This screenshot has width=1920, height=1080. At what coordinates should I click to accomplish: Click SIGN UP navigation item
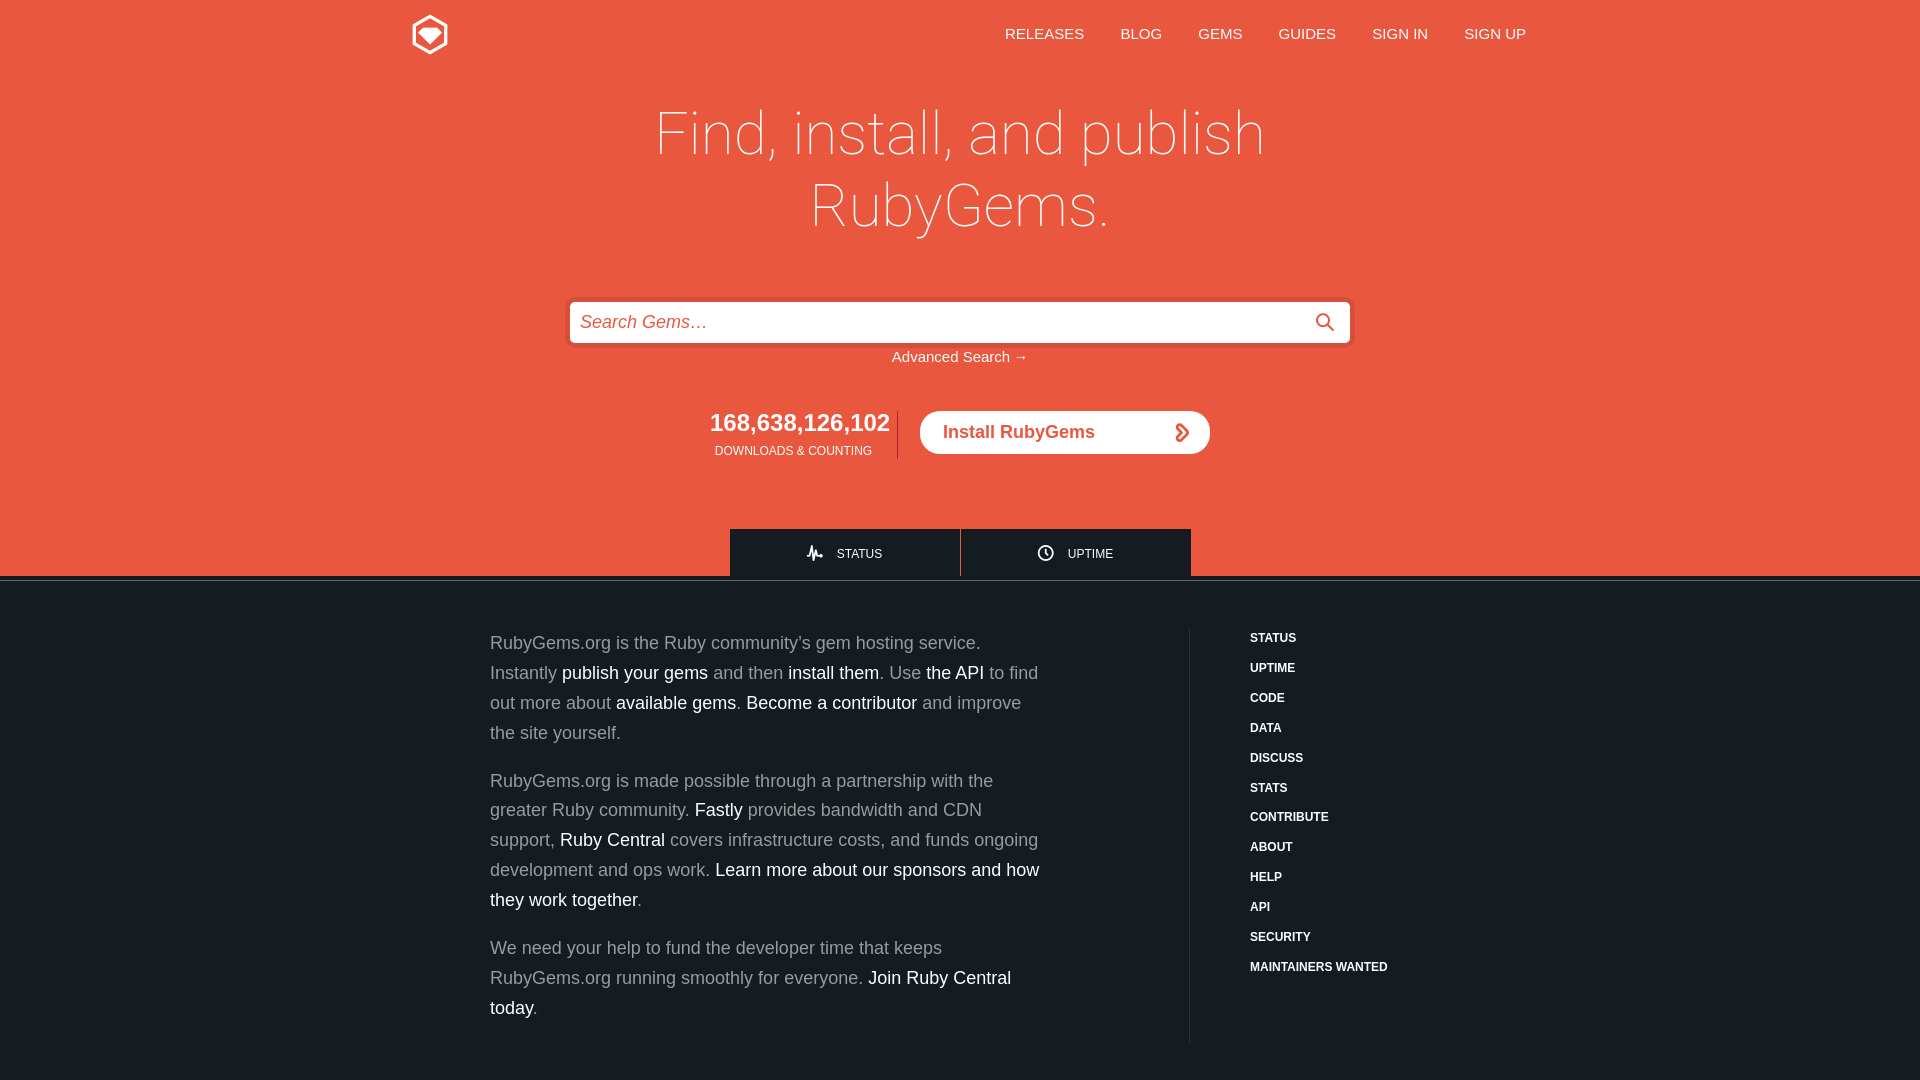coord(1494,33)
